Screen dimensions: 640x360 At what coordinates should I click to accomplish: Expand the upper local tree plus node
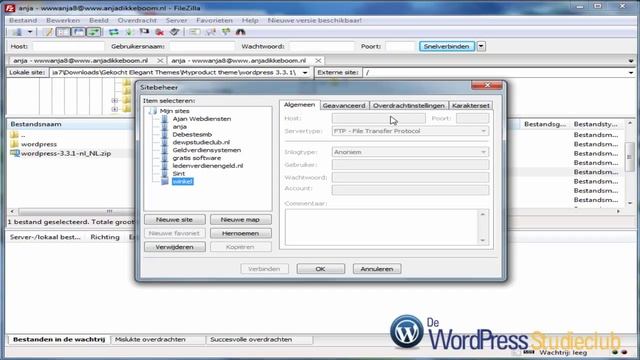click(115, 100)
